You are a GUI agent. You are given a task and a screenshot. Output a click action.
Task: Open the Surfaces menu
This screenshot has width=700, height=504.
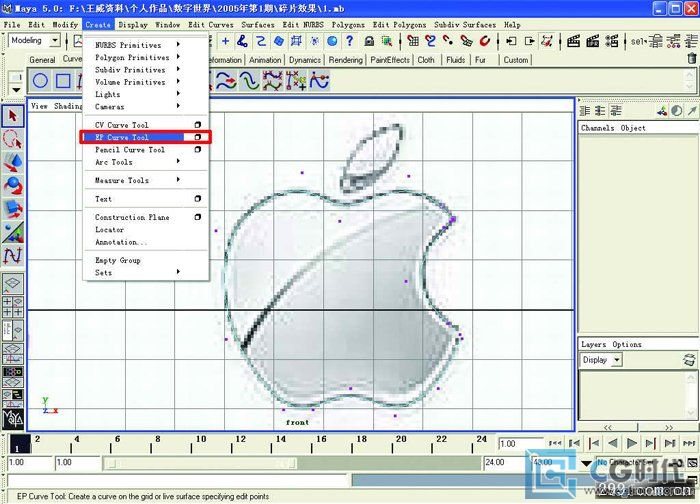tap(258, 25)
